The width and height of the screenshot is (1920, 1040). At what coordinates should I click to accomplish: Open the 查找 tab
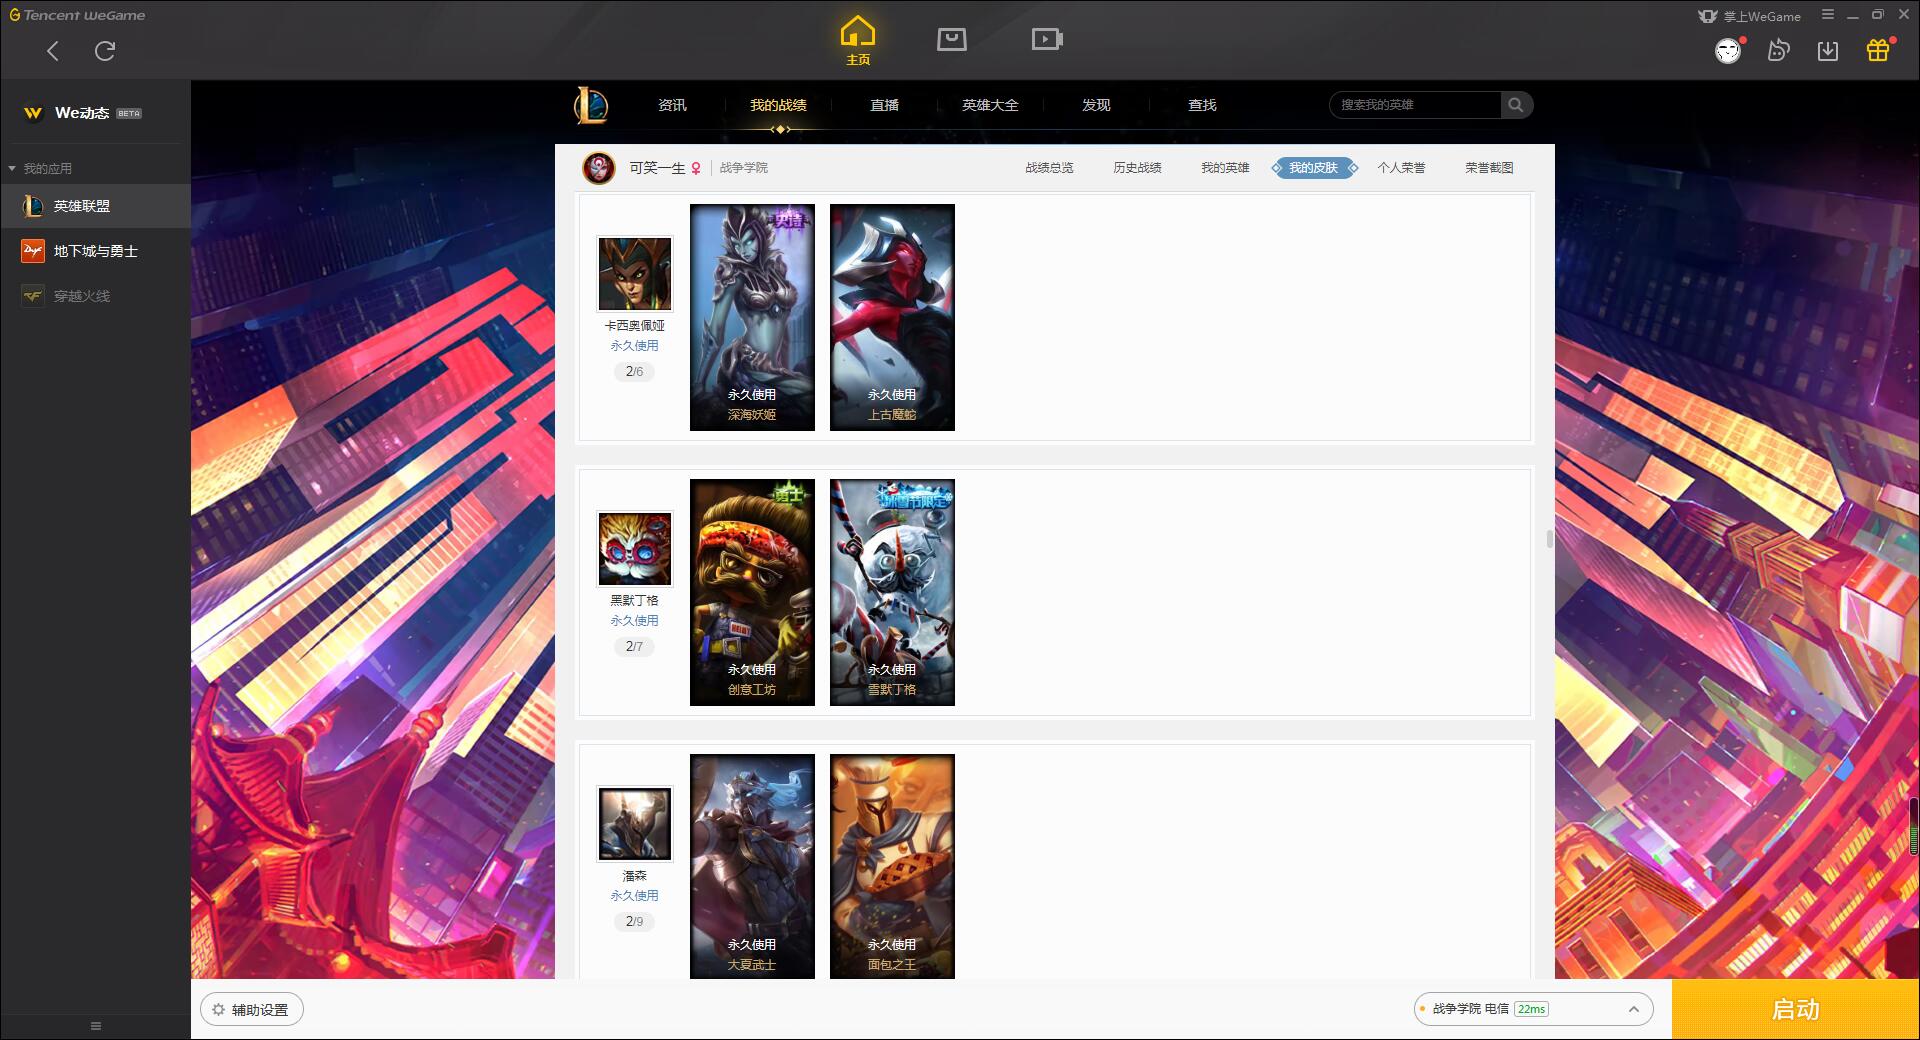click(x=1202, y=105)
